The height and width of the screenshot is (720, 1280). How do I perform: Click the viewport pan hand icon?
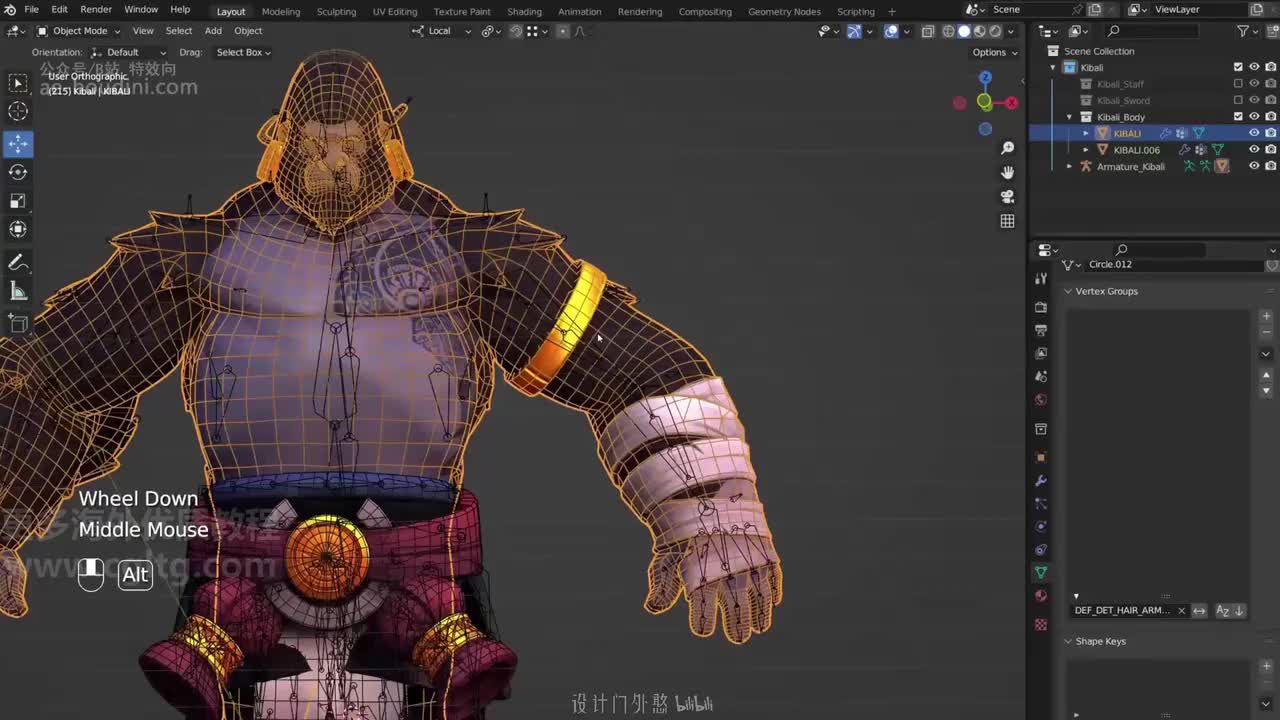point(1007,172)
